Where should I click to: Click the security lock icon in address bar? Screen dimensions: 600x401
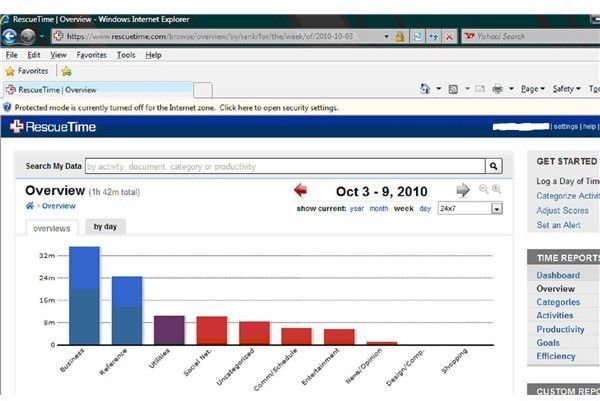400,37
